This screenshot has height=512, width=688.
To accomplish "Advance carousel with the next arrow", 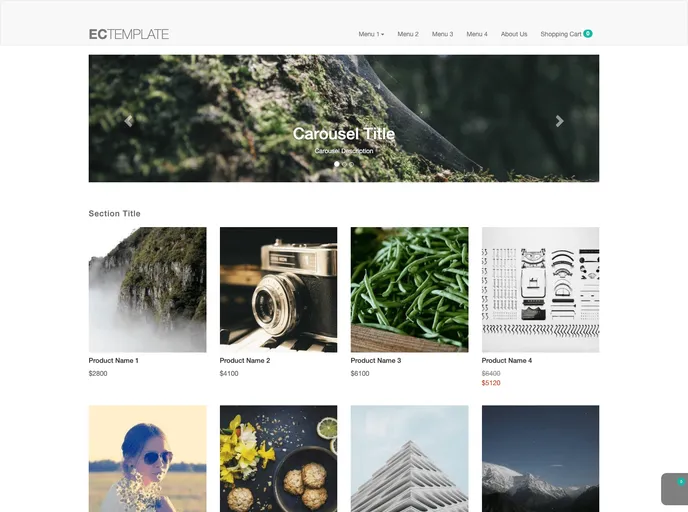I will click(559, 121).
